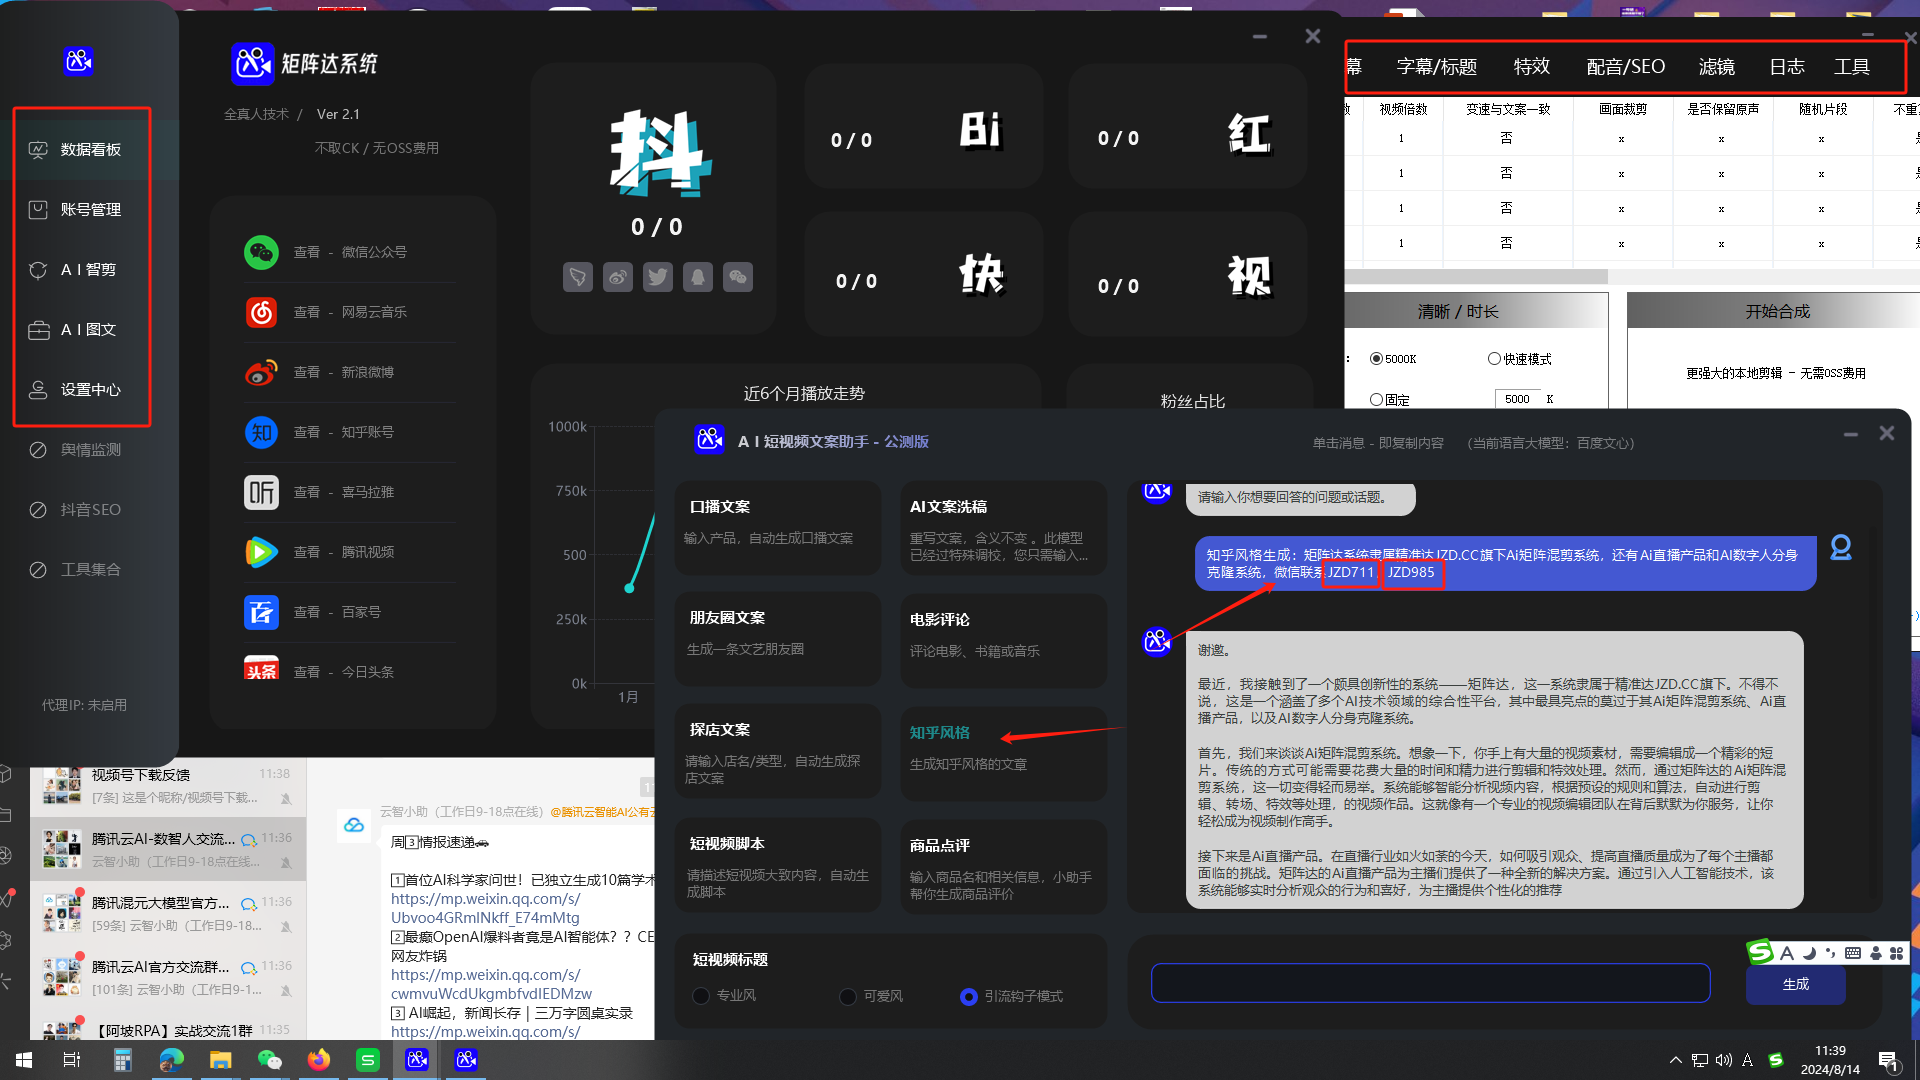Switch to the 字幕/标题 tab
The height and width of the screenshot is (1080, 1920).
pos(1436,67)
